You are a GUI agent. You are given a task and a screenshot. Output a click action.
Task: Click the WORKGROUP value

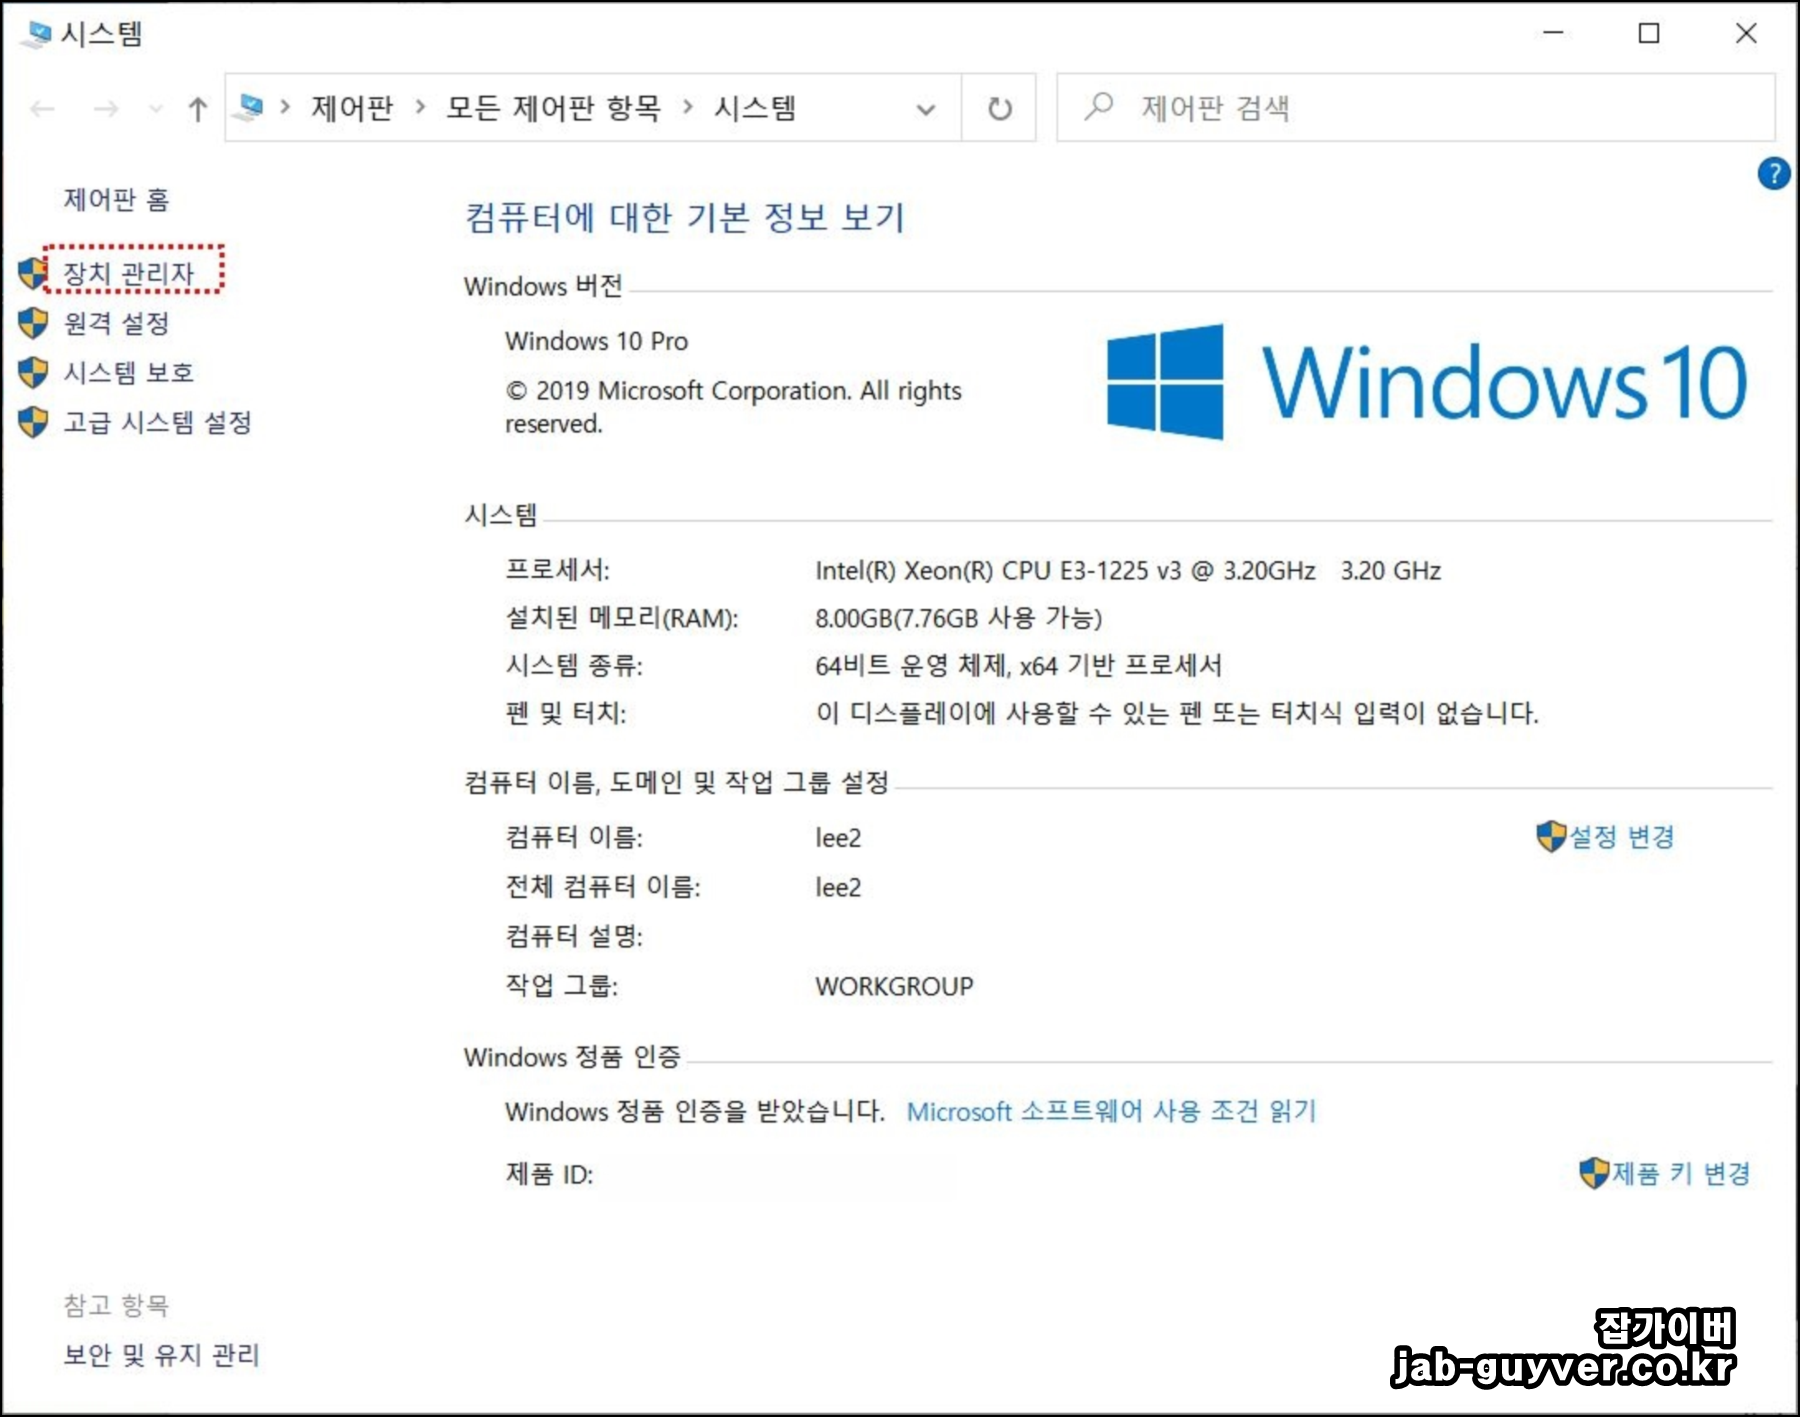894,987
